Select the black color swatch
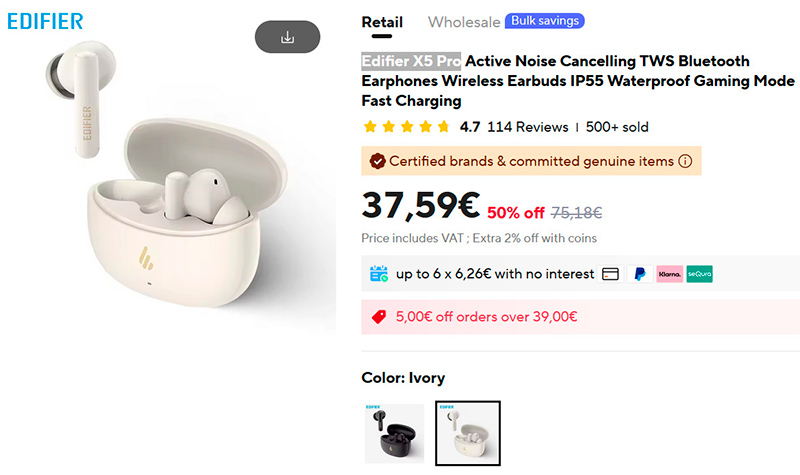This screenshot has width=800, height=475. tap(394, 433)
